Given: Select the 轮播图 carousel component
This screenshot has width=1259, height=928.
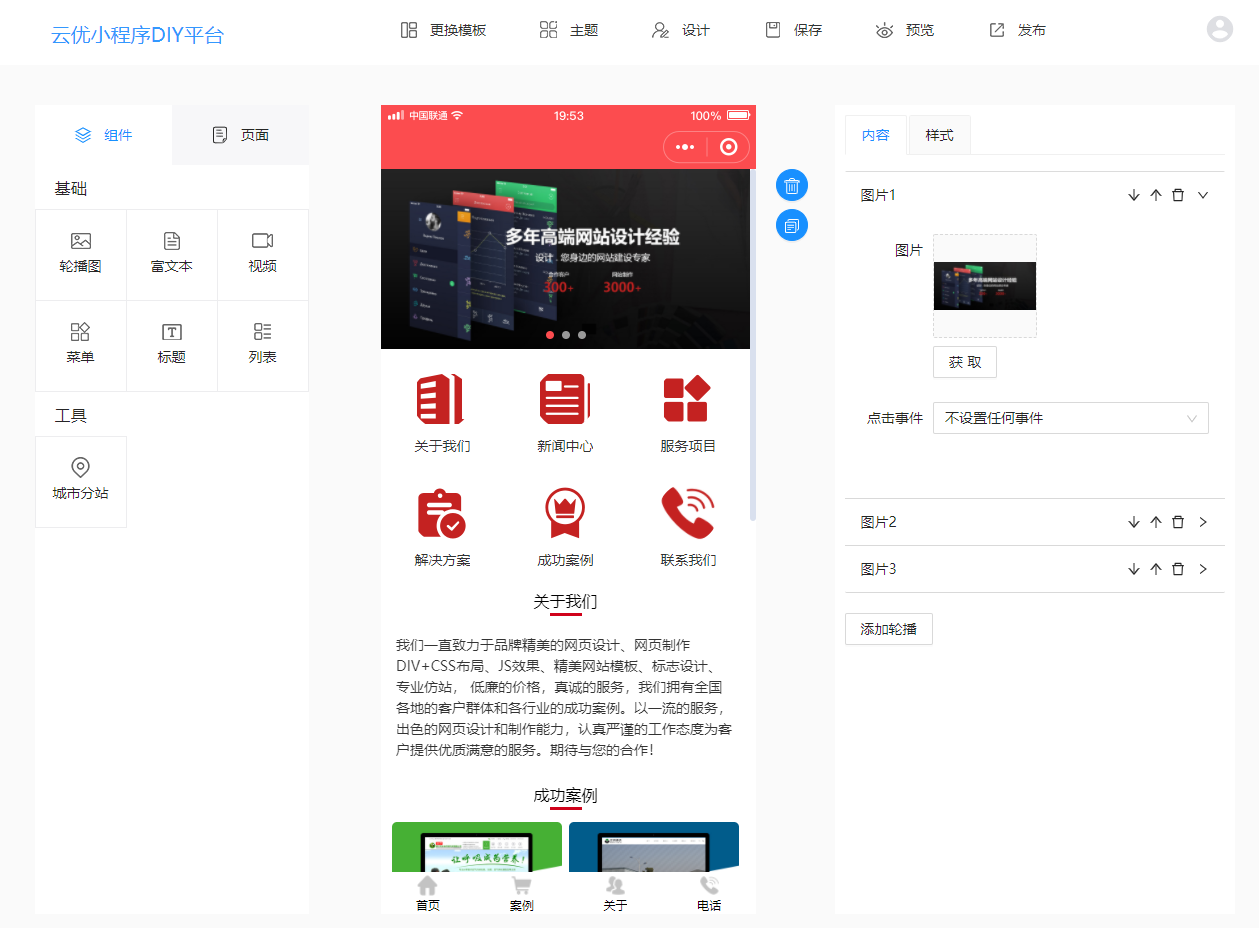Looking at the screenshot, I should [81, 255].
